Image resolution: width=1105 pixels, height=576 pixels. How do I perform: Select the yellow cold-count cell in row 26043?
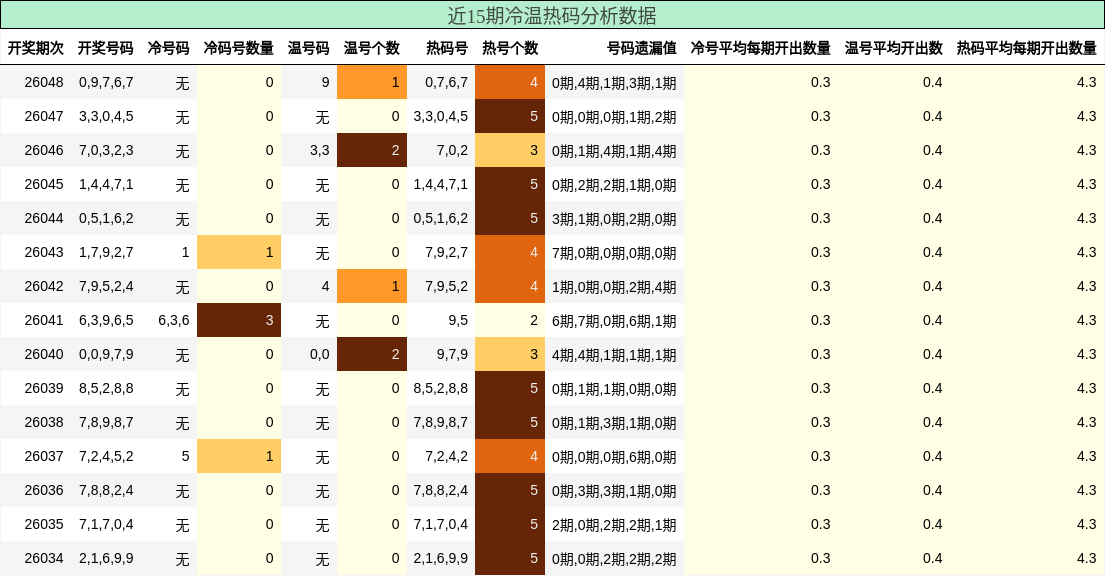[240, 253]
